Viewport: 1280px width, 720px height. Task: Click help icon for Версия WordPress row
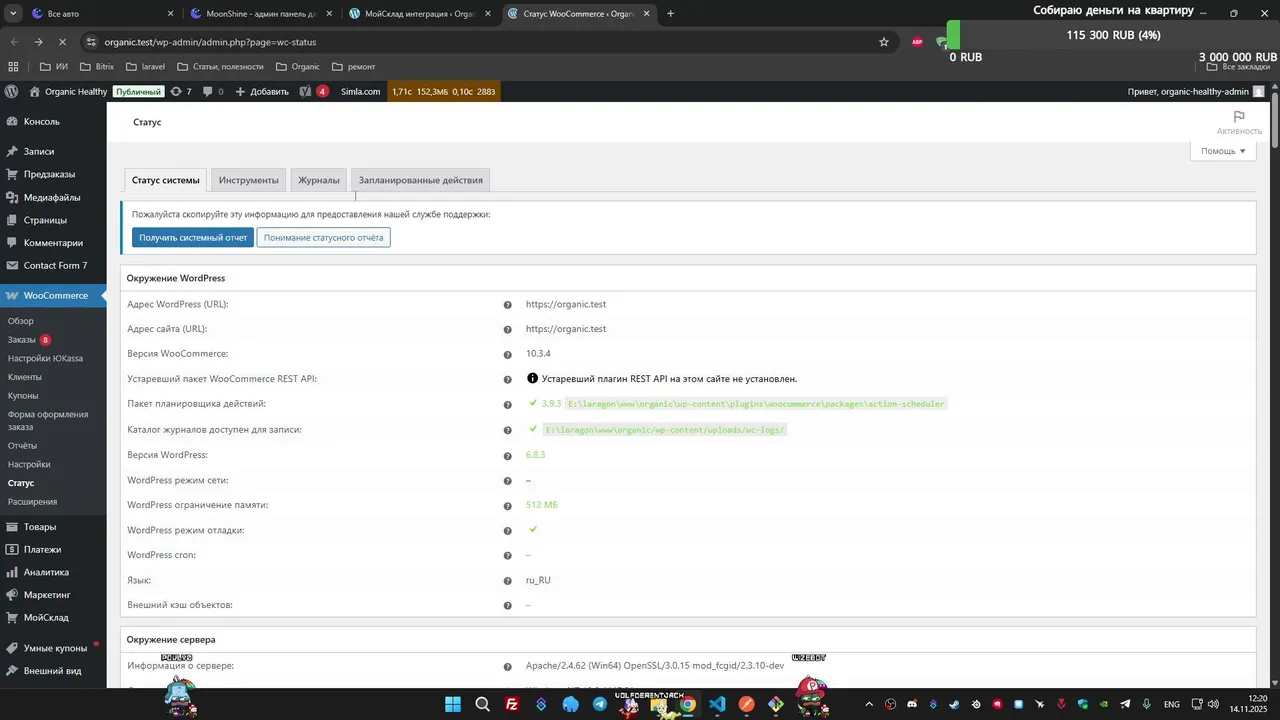[508, 455]
